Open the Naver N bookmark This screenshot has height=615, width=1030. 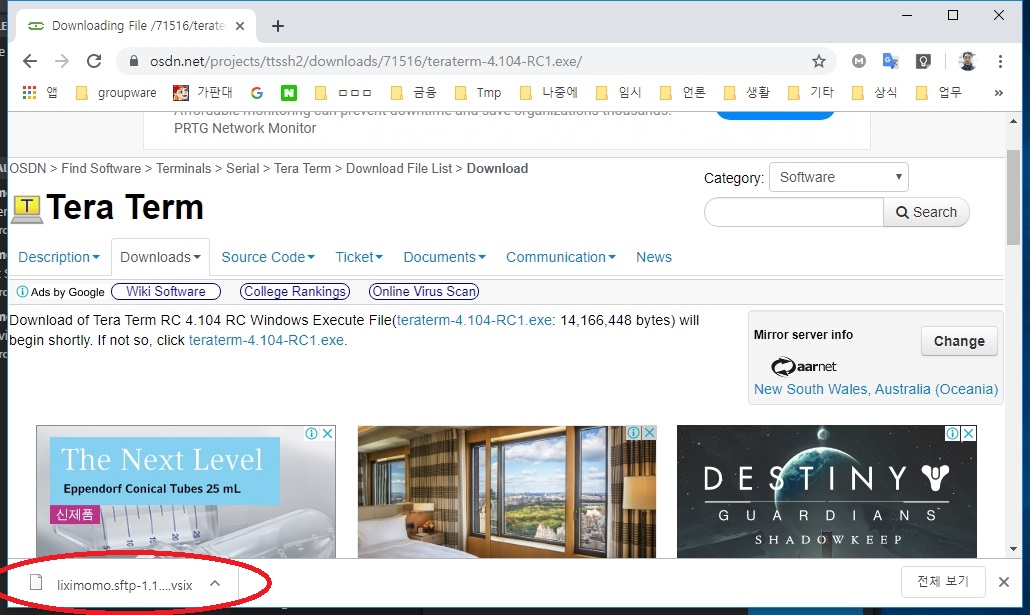(x=288, y=93)
